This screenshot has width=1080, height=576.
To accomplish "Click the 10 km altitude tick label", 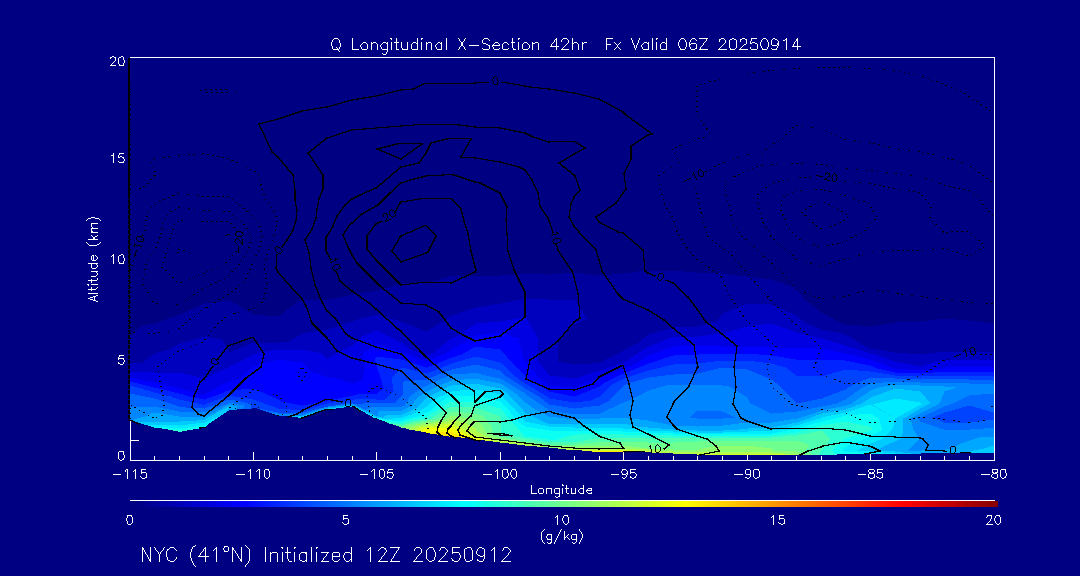I will coord(115,259).
